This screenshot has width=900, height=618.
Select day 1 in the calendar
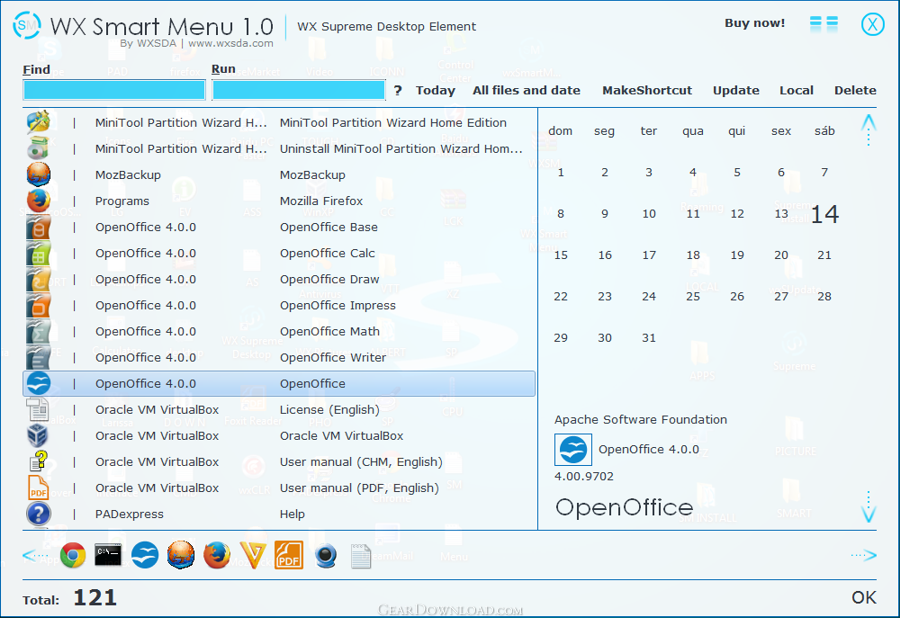[x=561, y=172]
